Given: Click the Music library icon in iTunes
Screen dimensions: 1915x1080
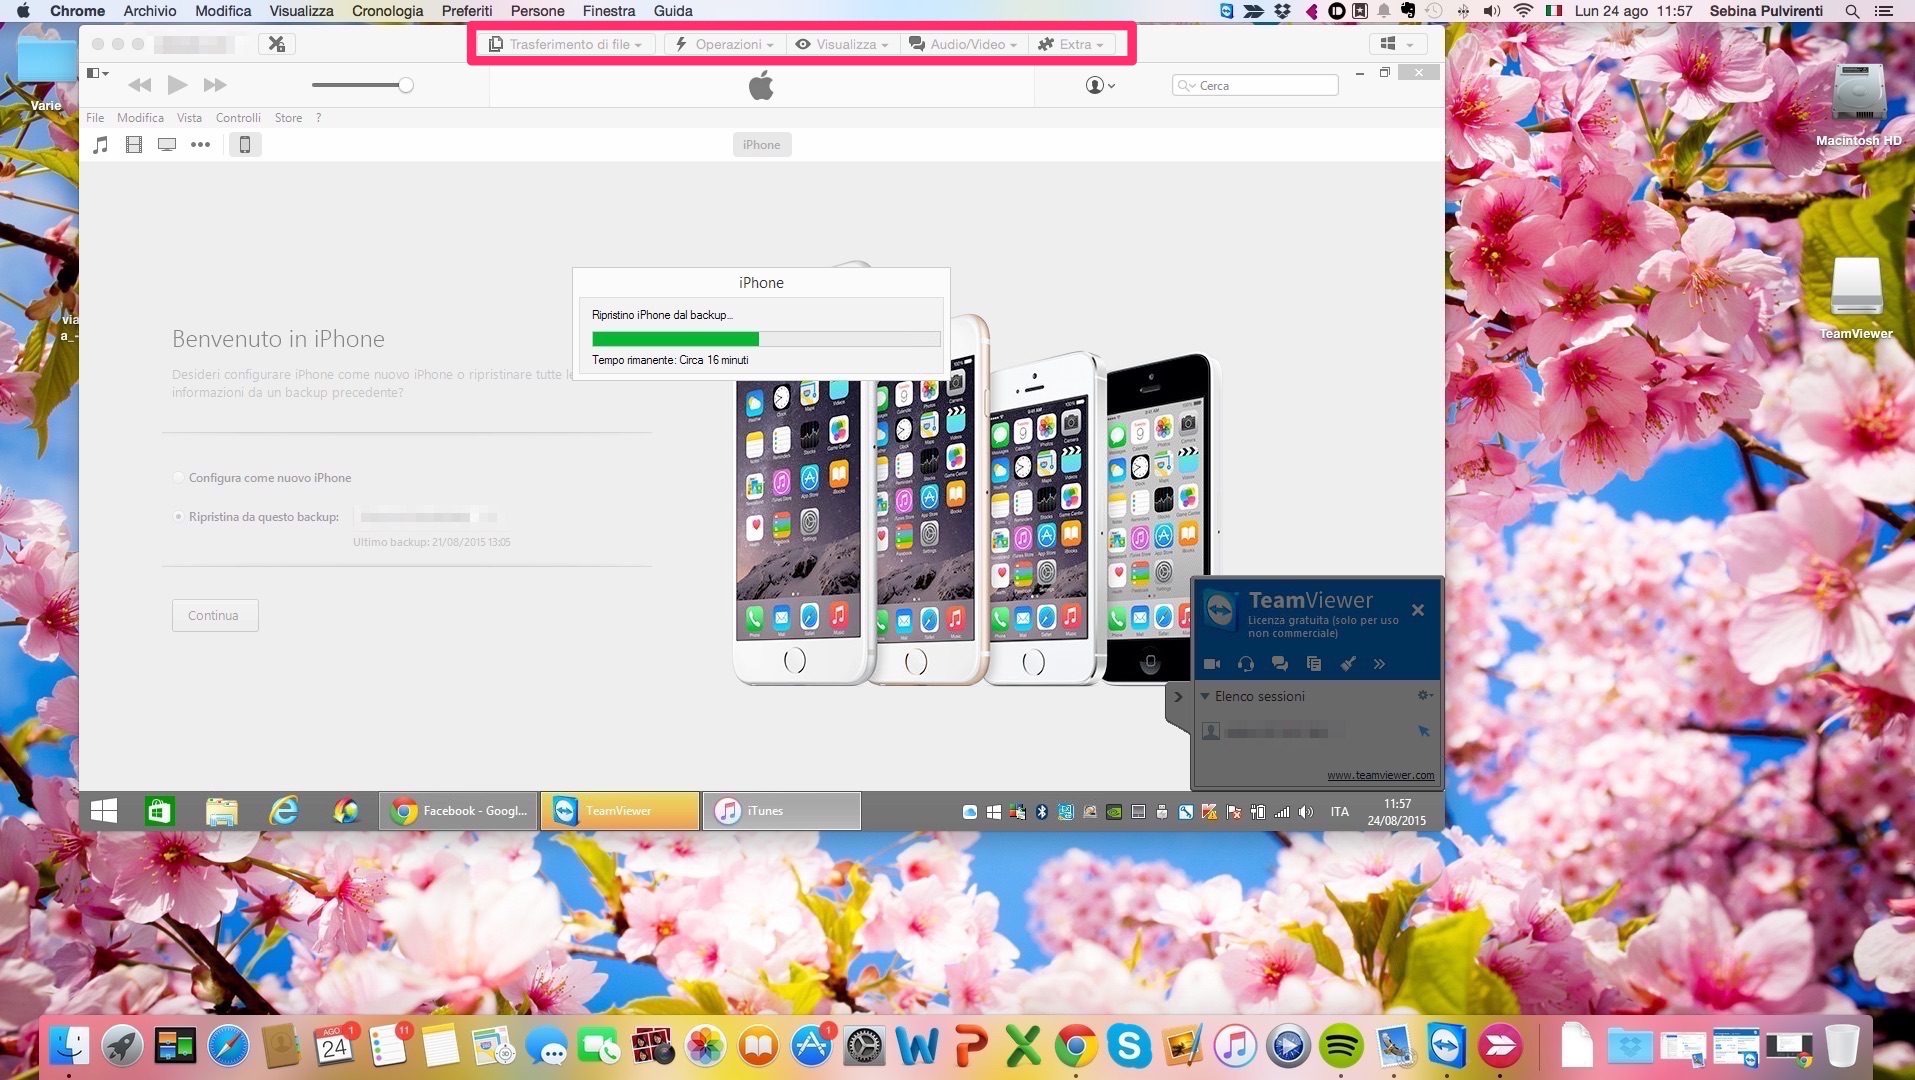Looking at the screenshot, I should pos(100,145).
